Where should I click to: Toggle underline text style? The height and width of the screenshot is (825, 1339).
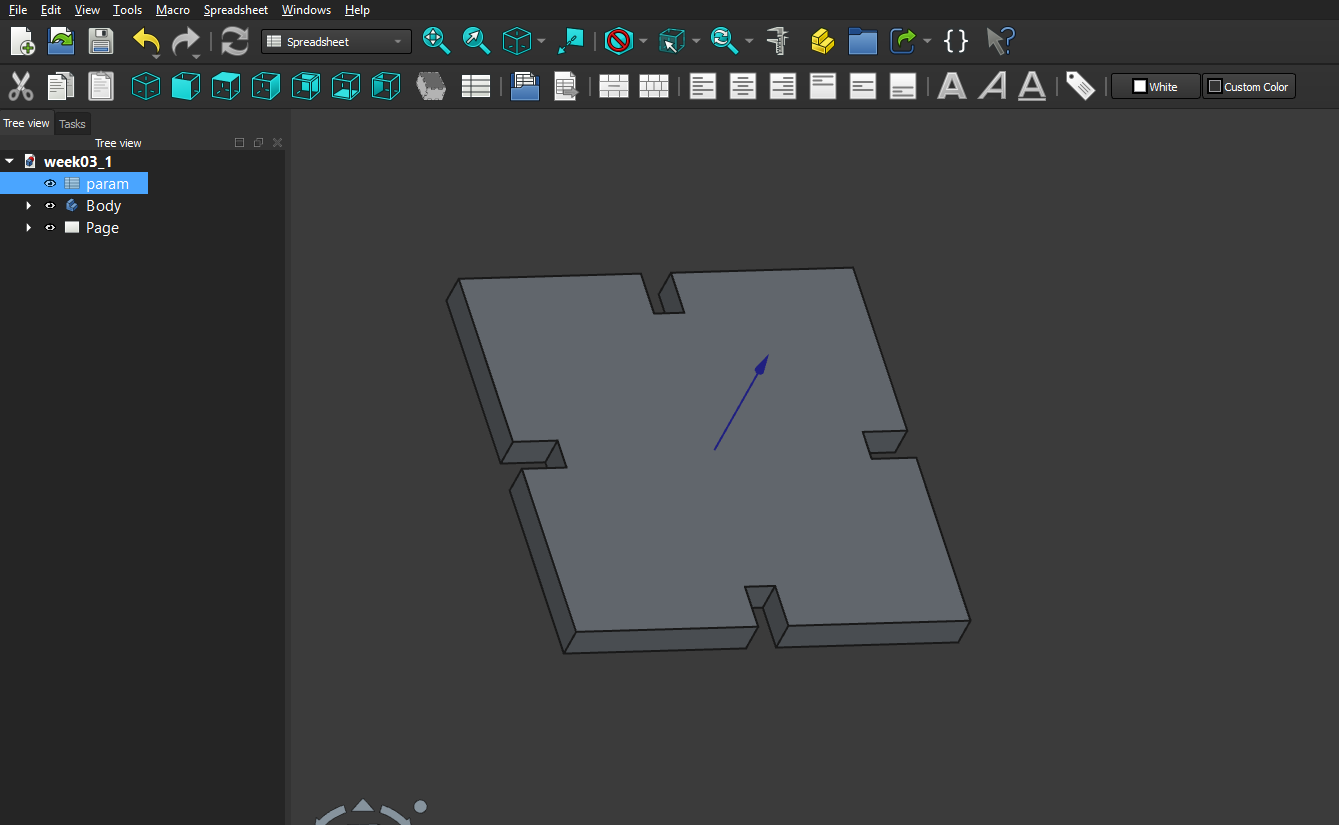tap(1032, 86)
